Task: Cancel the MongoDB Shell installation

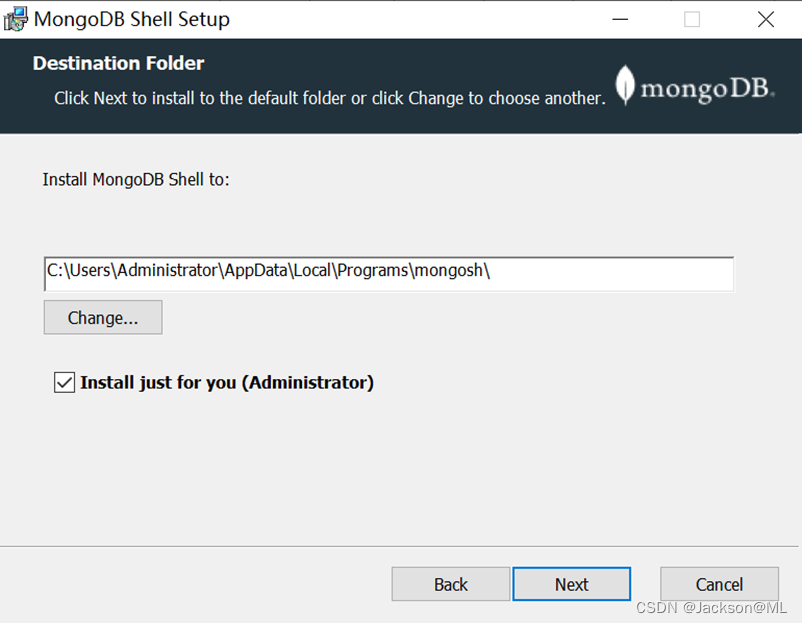Action: click(719, 584)
